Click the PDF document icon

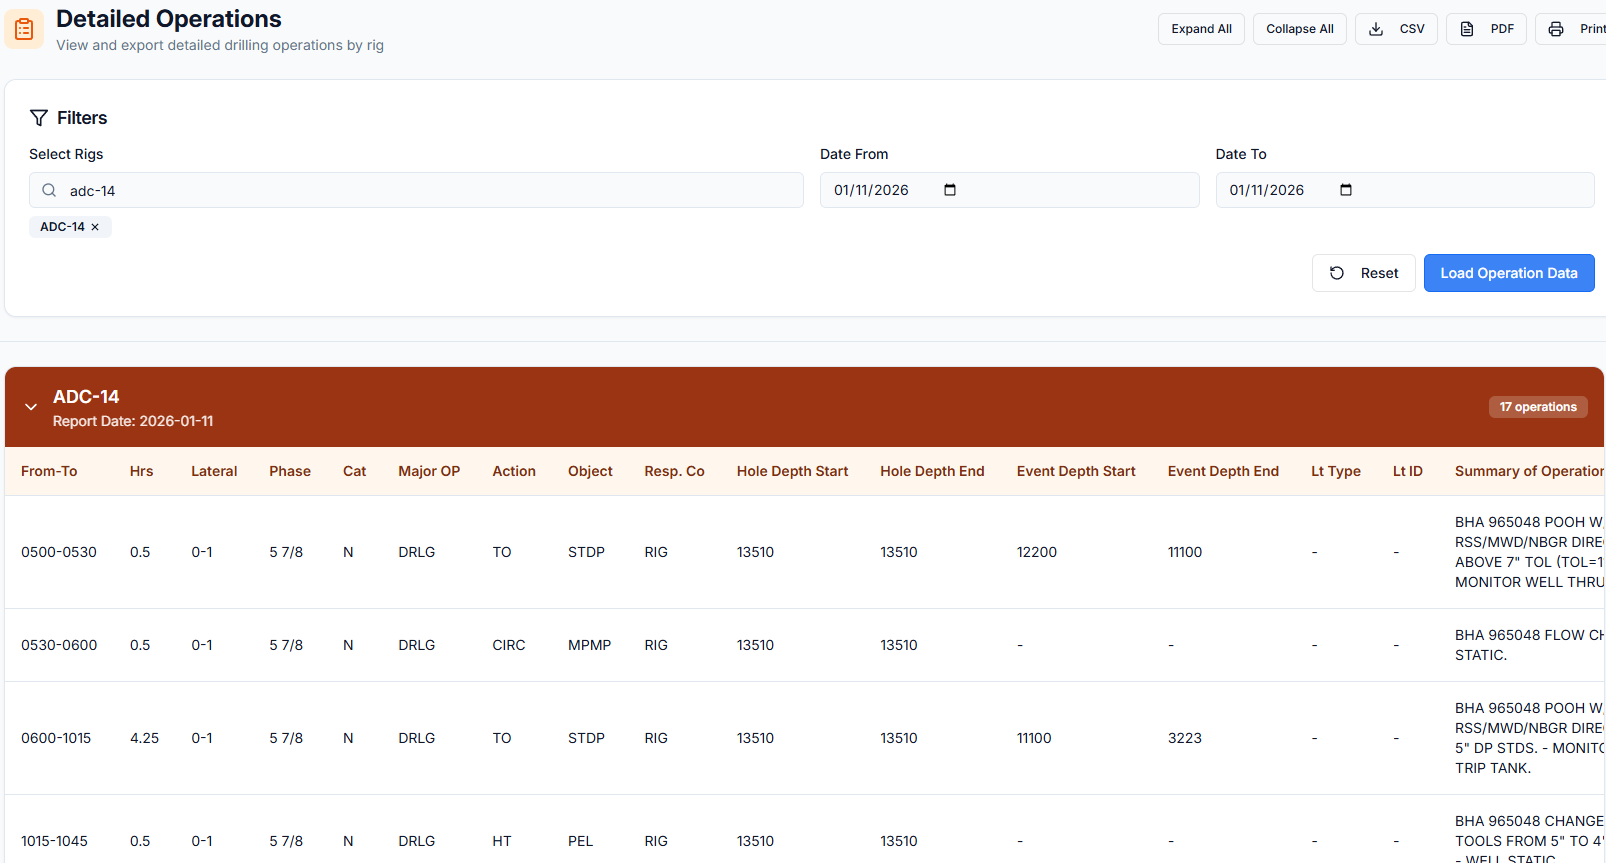click(1467, 29)
